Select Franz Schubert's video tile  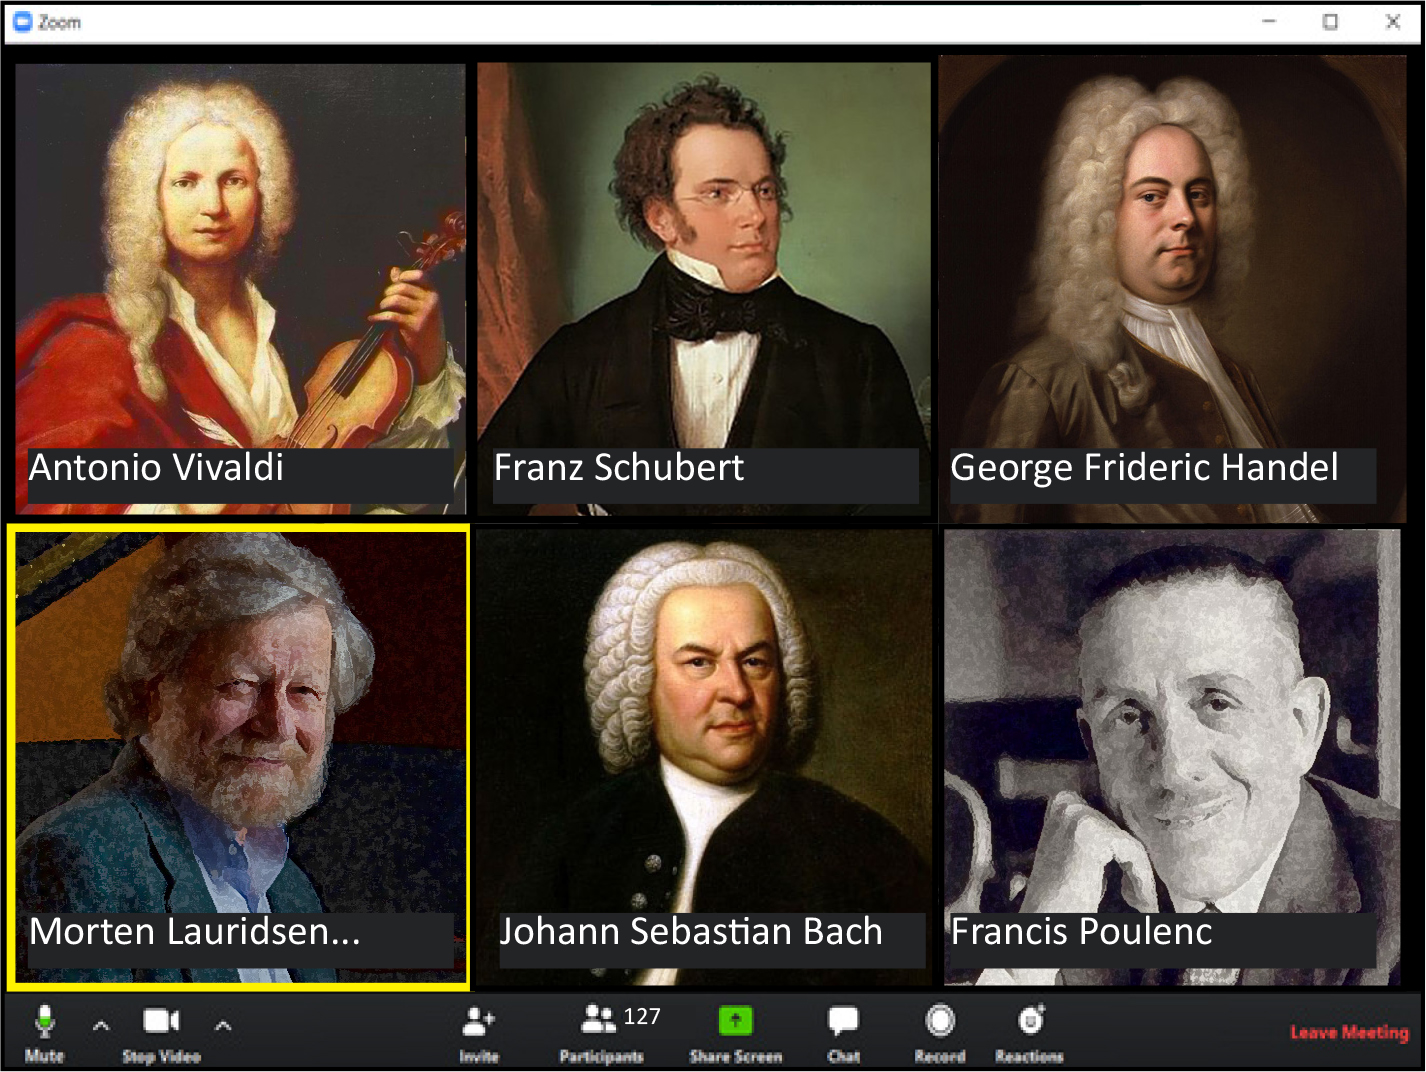(704, 289)
